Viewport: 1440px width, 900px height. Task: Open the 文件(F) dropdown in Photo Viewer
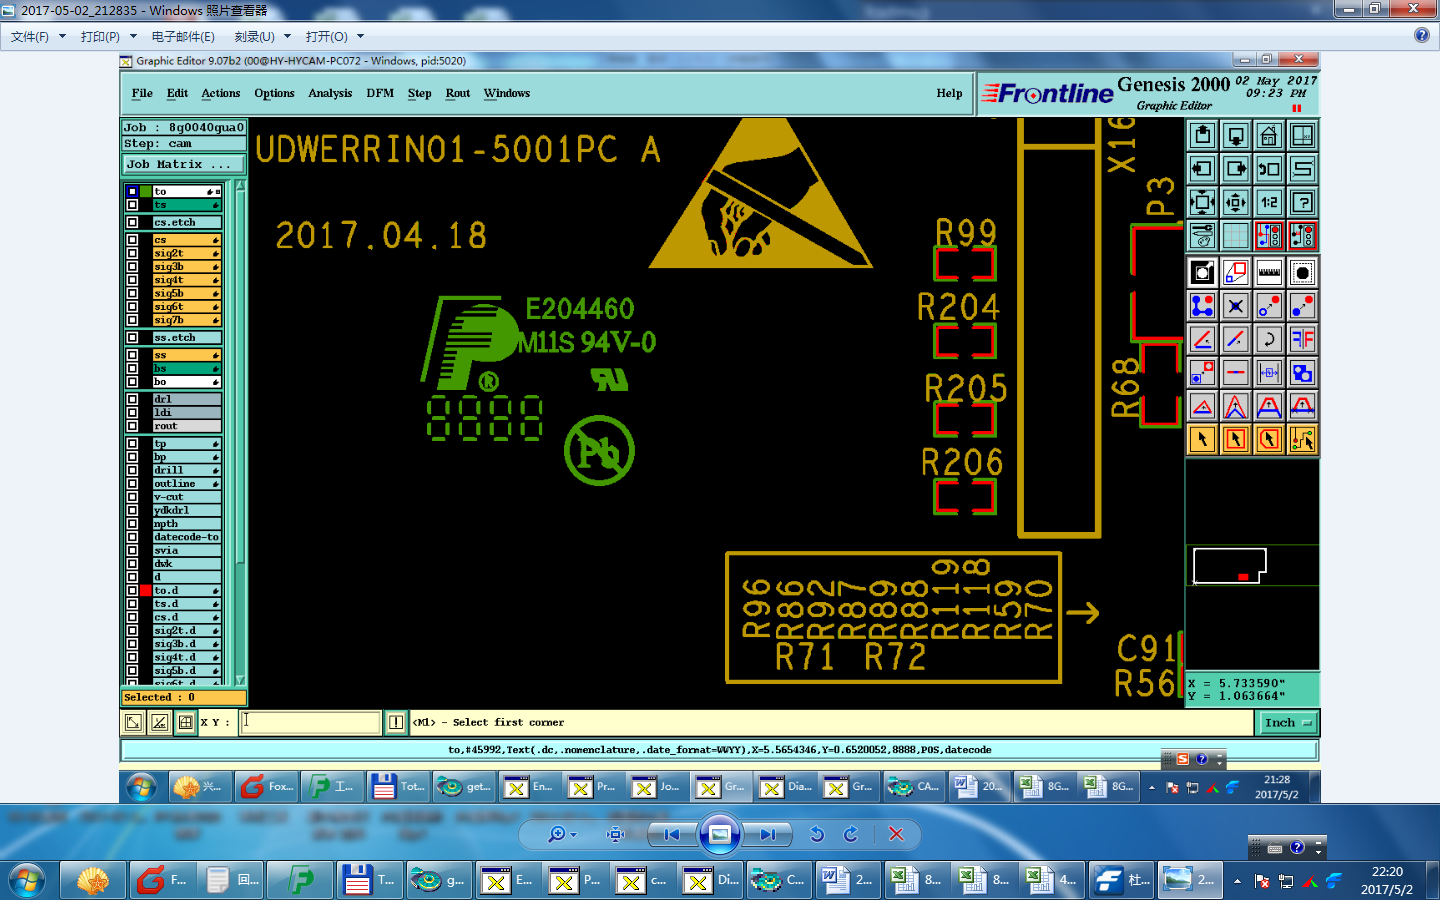click(x=38, y=37)
